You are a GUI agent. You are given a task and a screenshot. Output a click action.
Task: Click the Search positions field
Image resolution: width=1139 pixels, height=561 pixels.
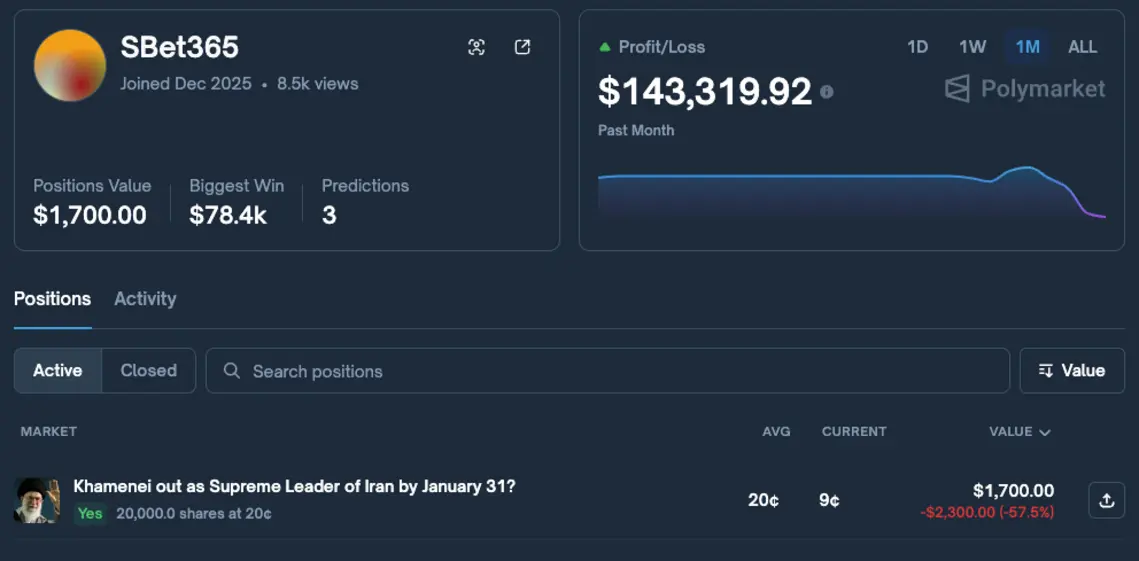(620, 371)
